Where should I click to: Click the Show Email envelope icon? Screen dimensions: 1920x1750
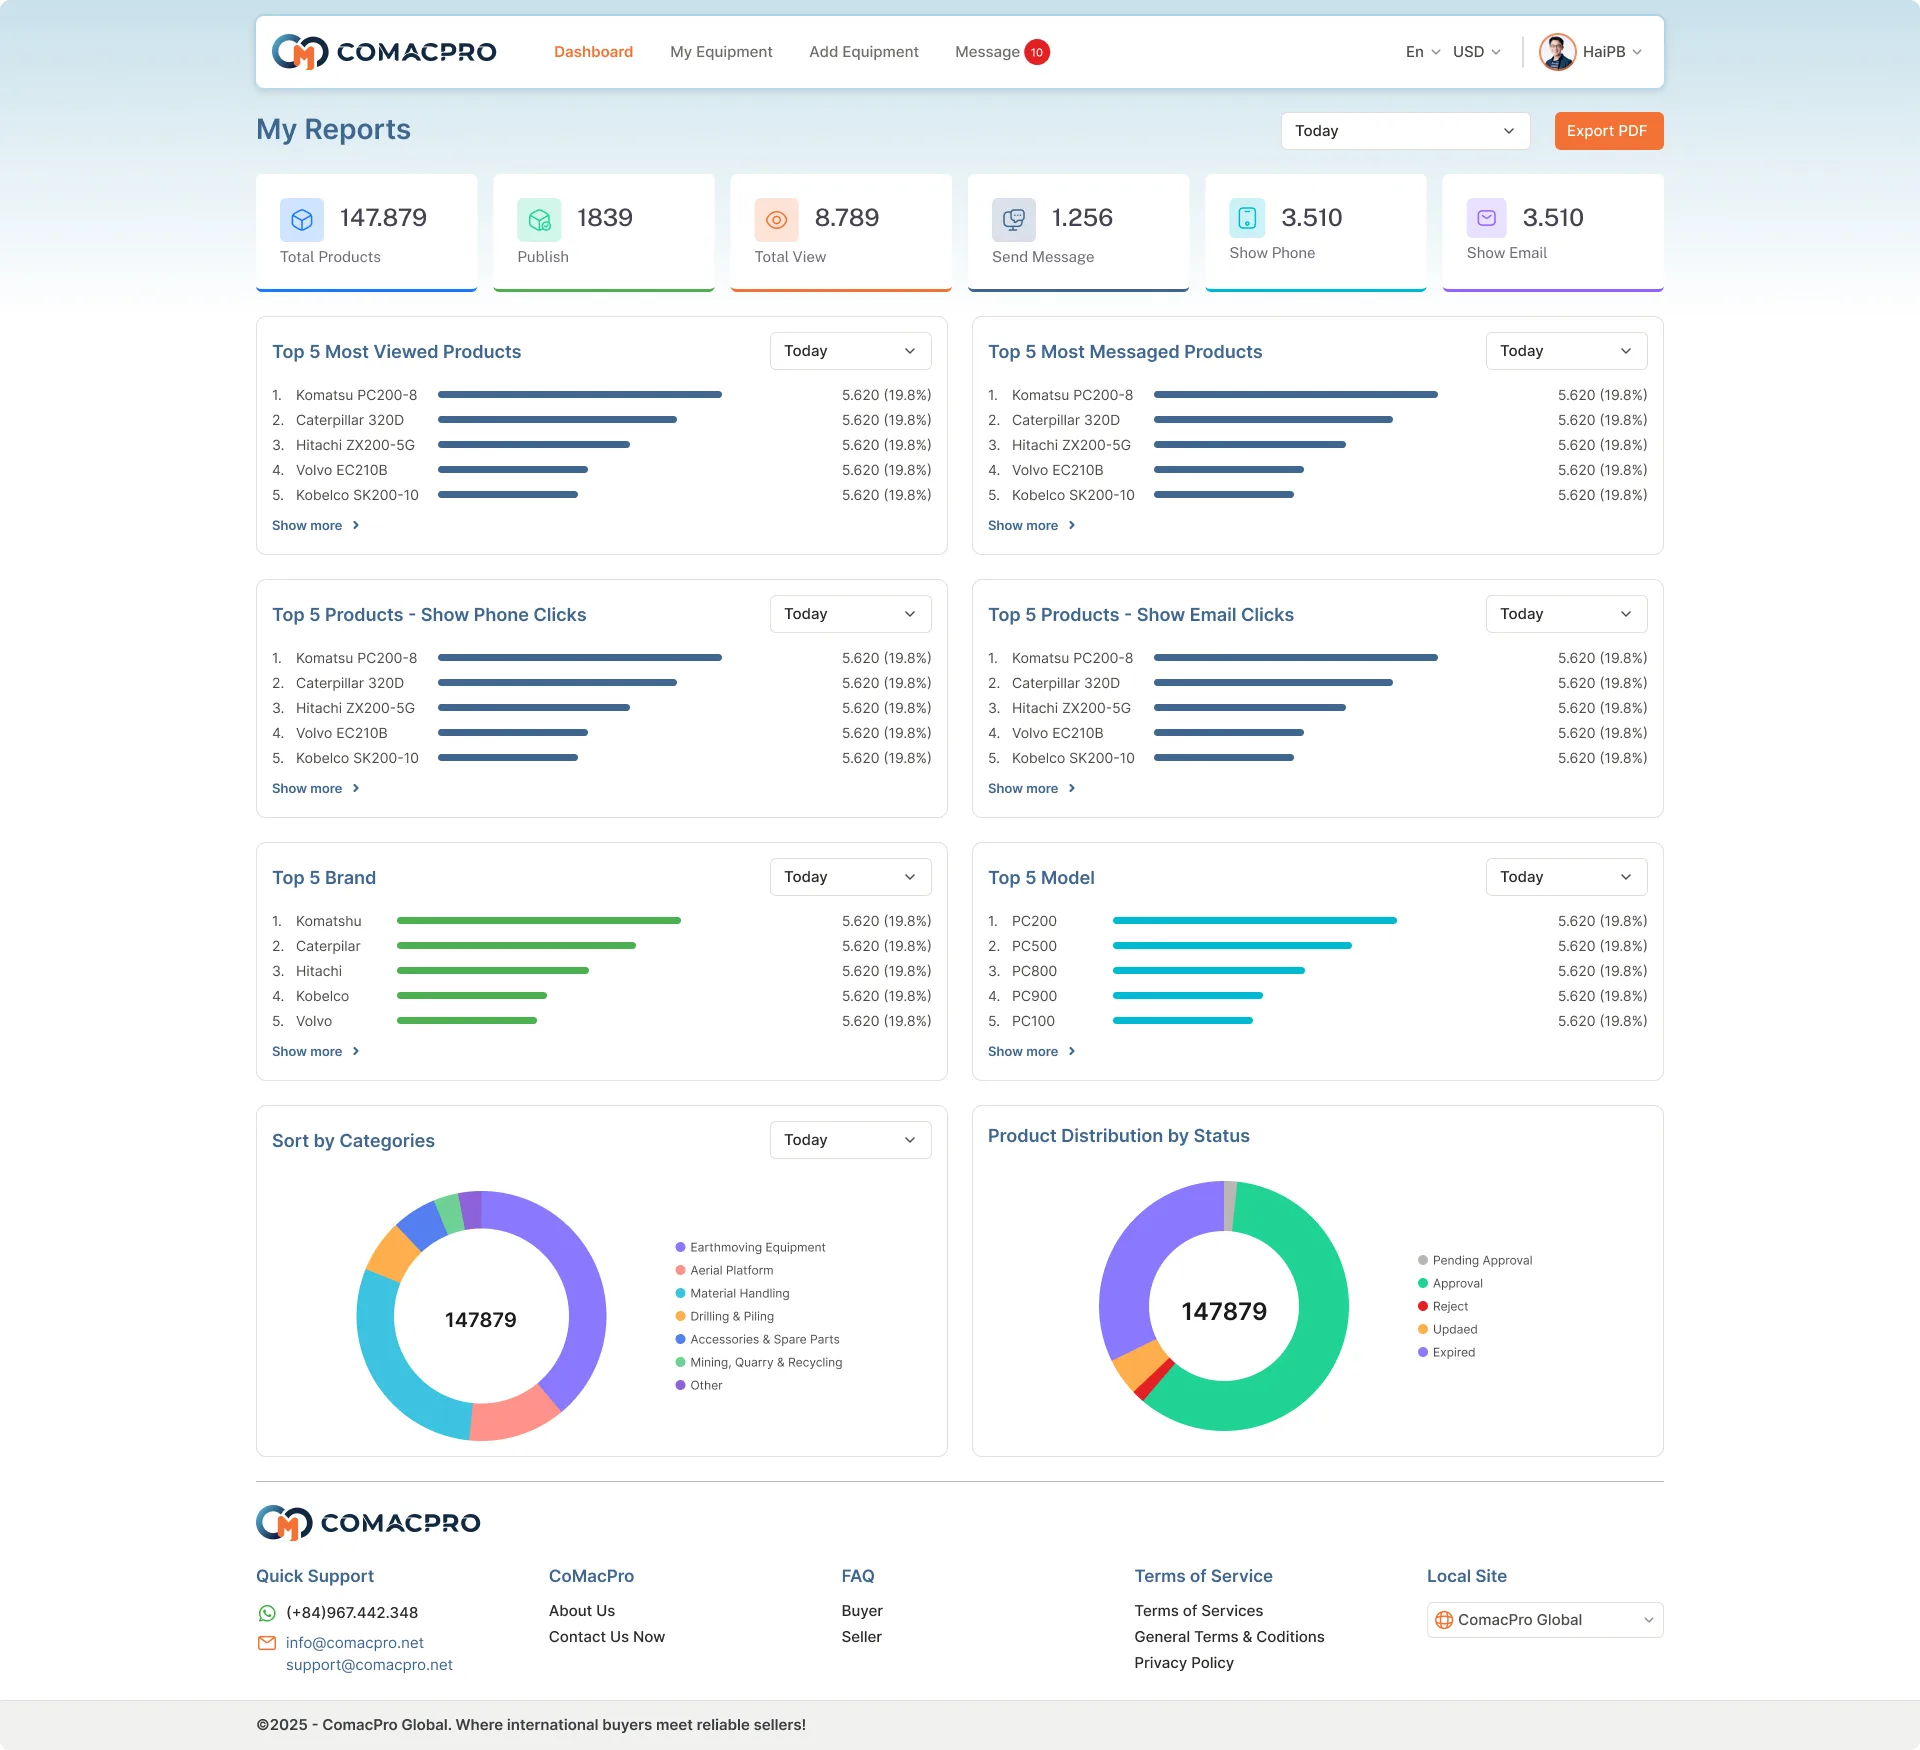1486,217
